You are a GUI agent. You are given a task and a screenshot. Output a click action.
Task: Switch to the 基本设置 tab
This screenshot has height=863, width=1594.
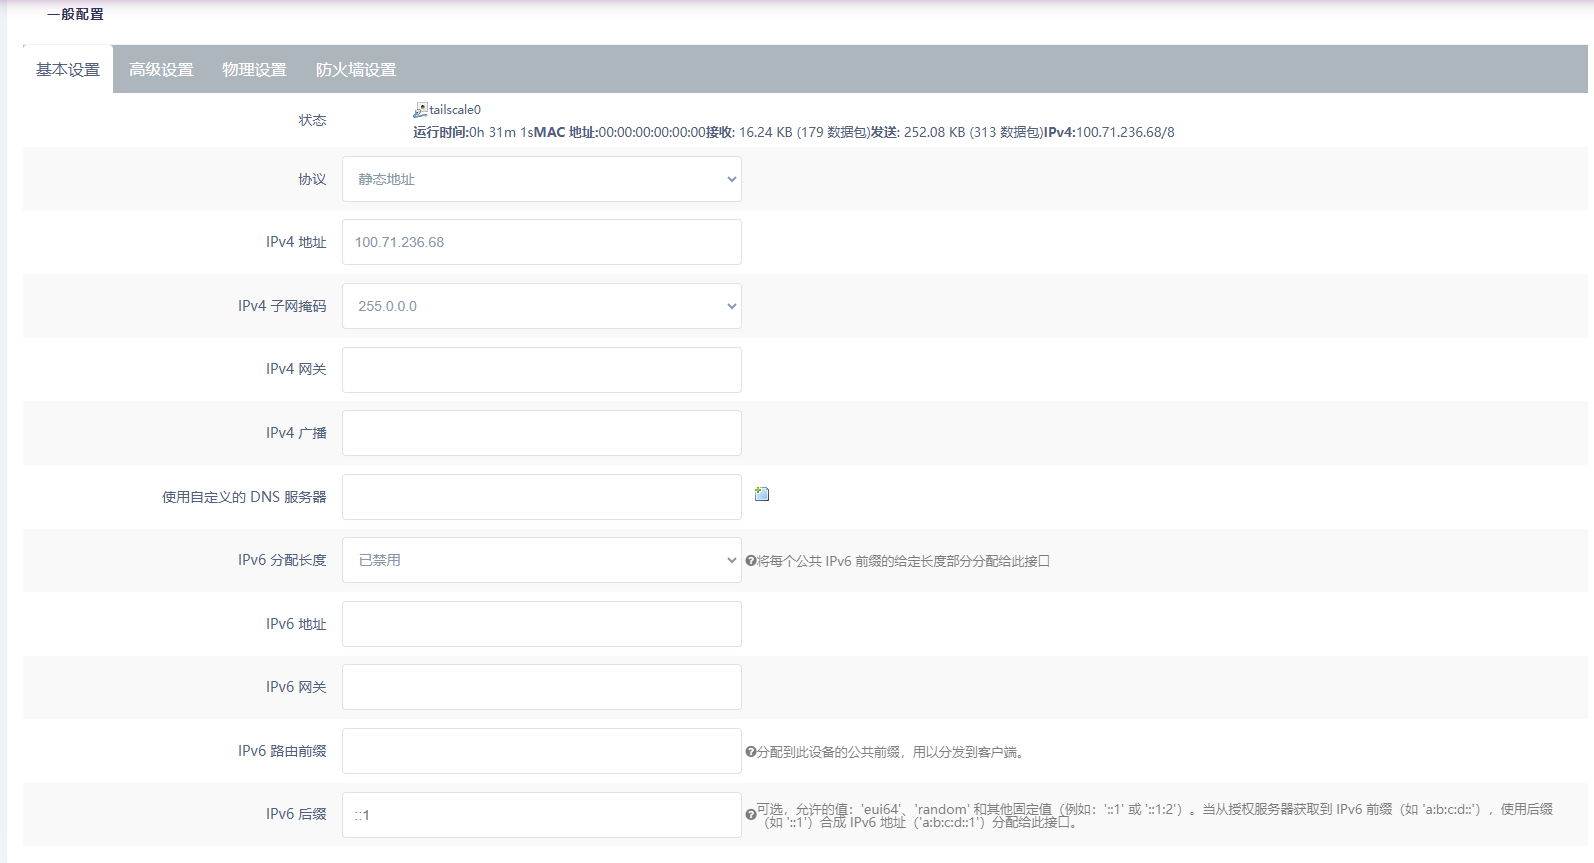68,70
